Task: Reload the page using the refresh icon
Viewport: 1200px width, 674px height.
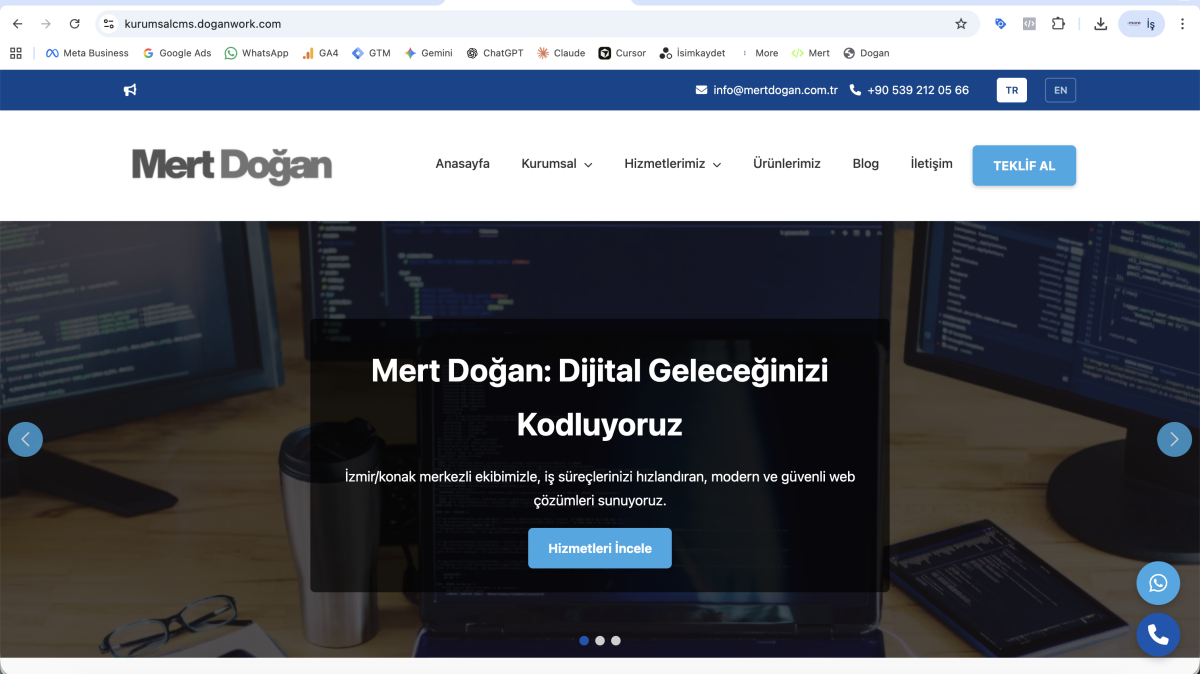Action: tap(74, 23)
